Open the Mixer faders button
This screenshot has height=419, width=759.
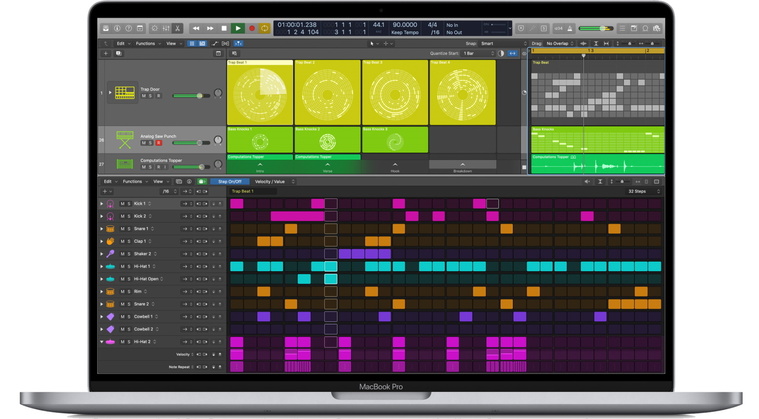[166, 29]
